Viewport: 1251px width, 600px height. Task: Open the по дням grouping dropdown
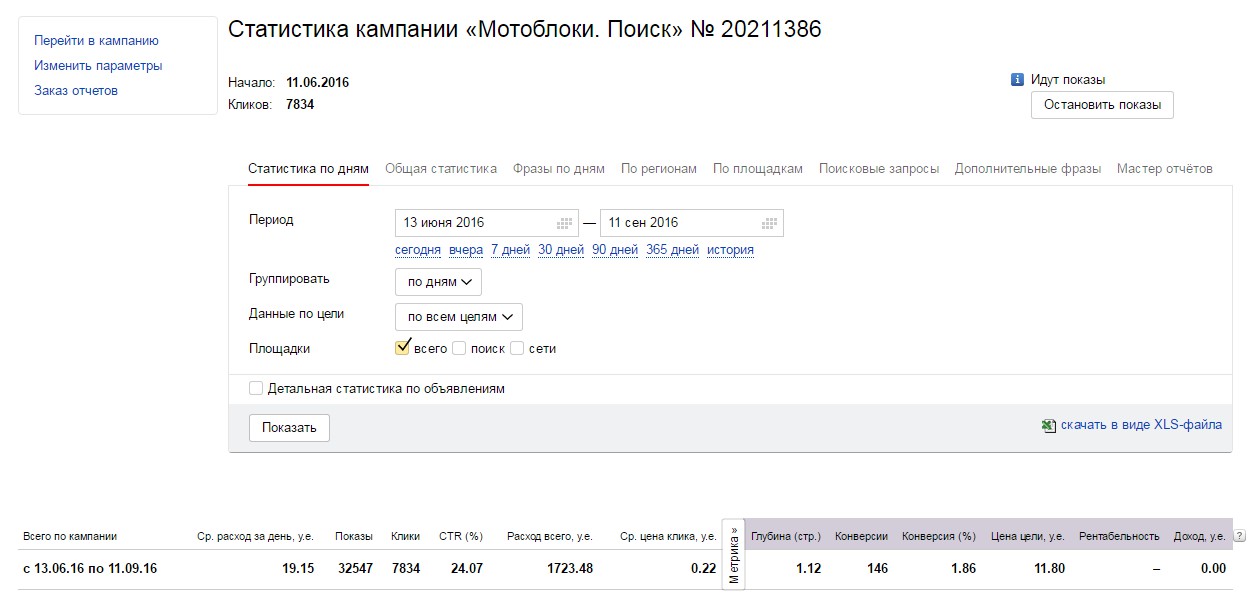438,282
